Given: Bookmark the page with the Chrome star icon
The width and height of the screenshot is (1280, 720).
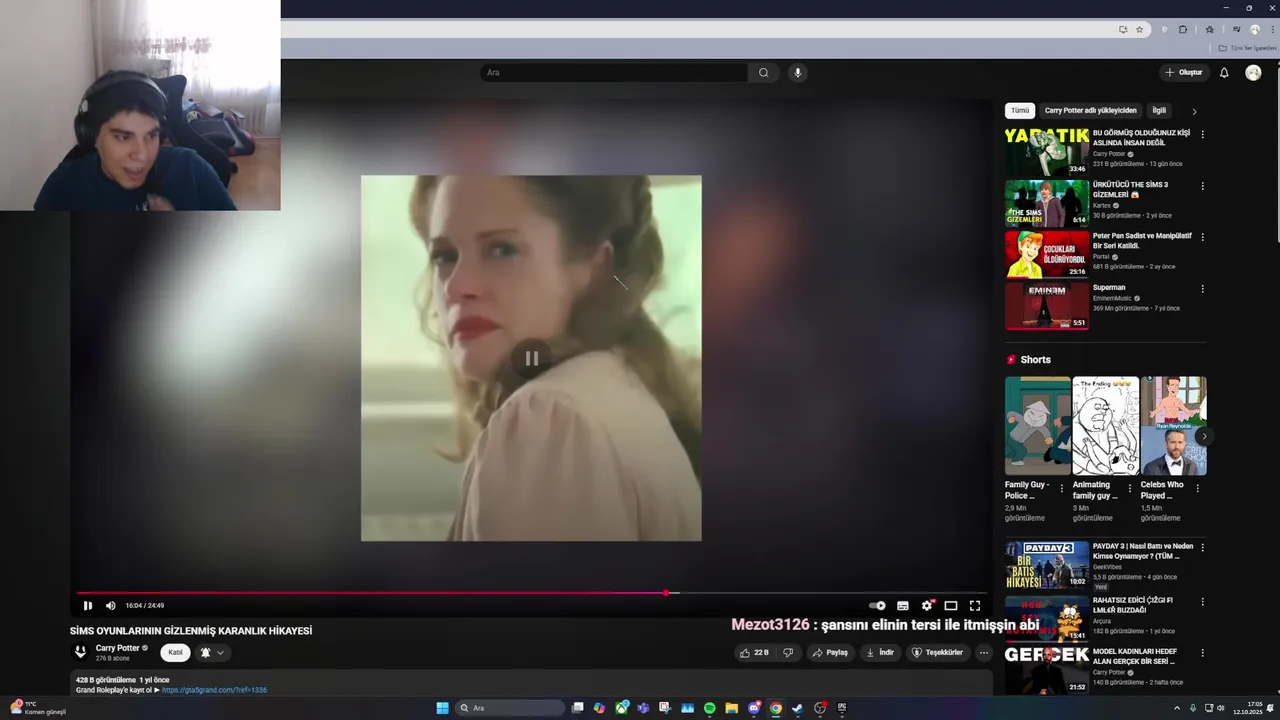Looking at the screenshot, I should click(x=1139, y=30).
